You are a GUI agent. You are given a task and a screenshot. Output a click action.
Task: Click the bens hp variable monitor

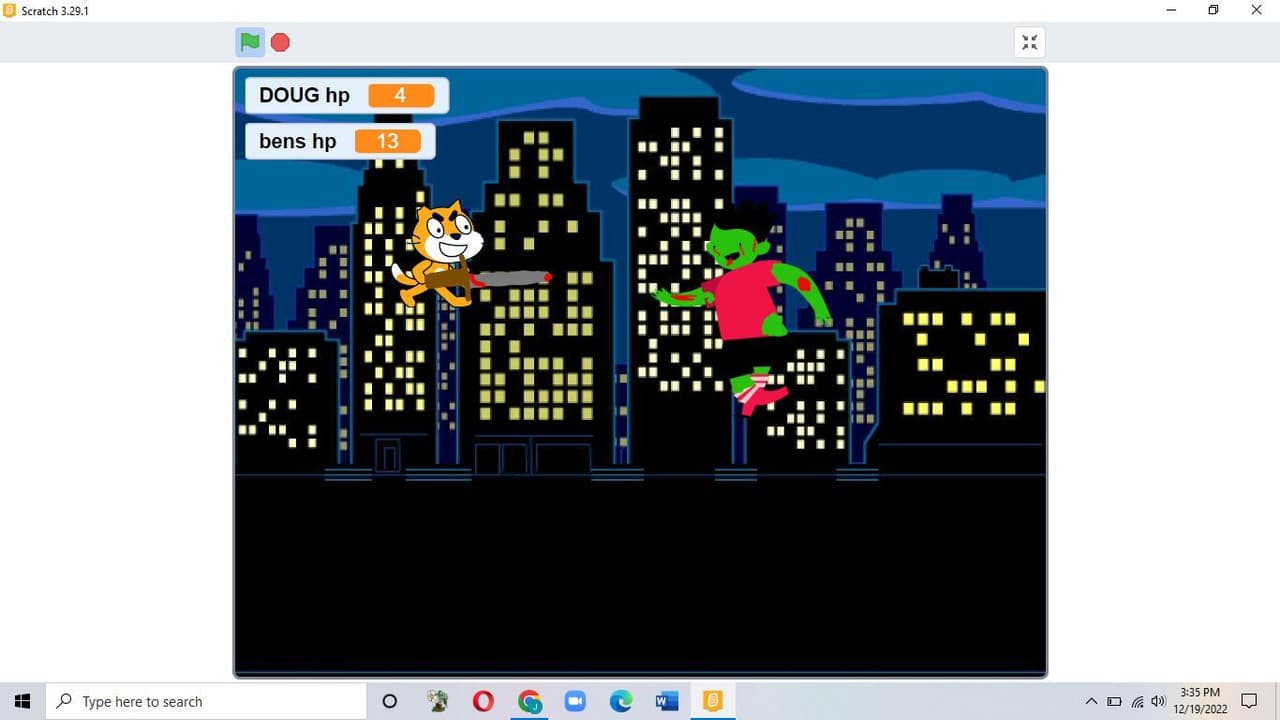(x=340, y=141)
